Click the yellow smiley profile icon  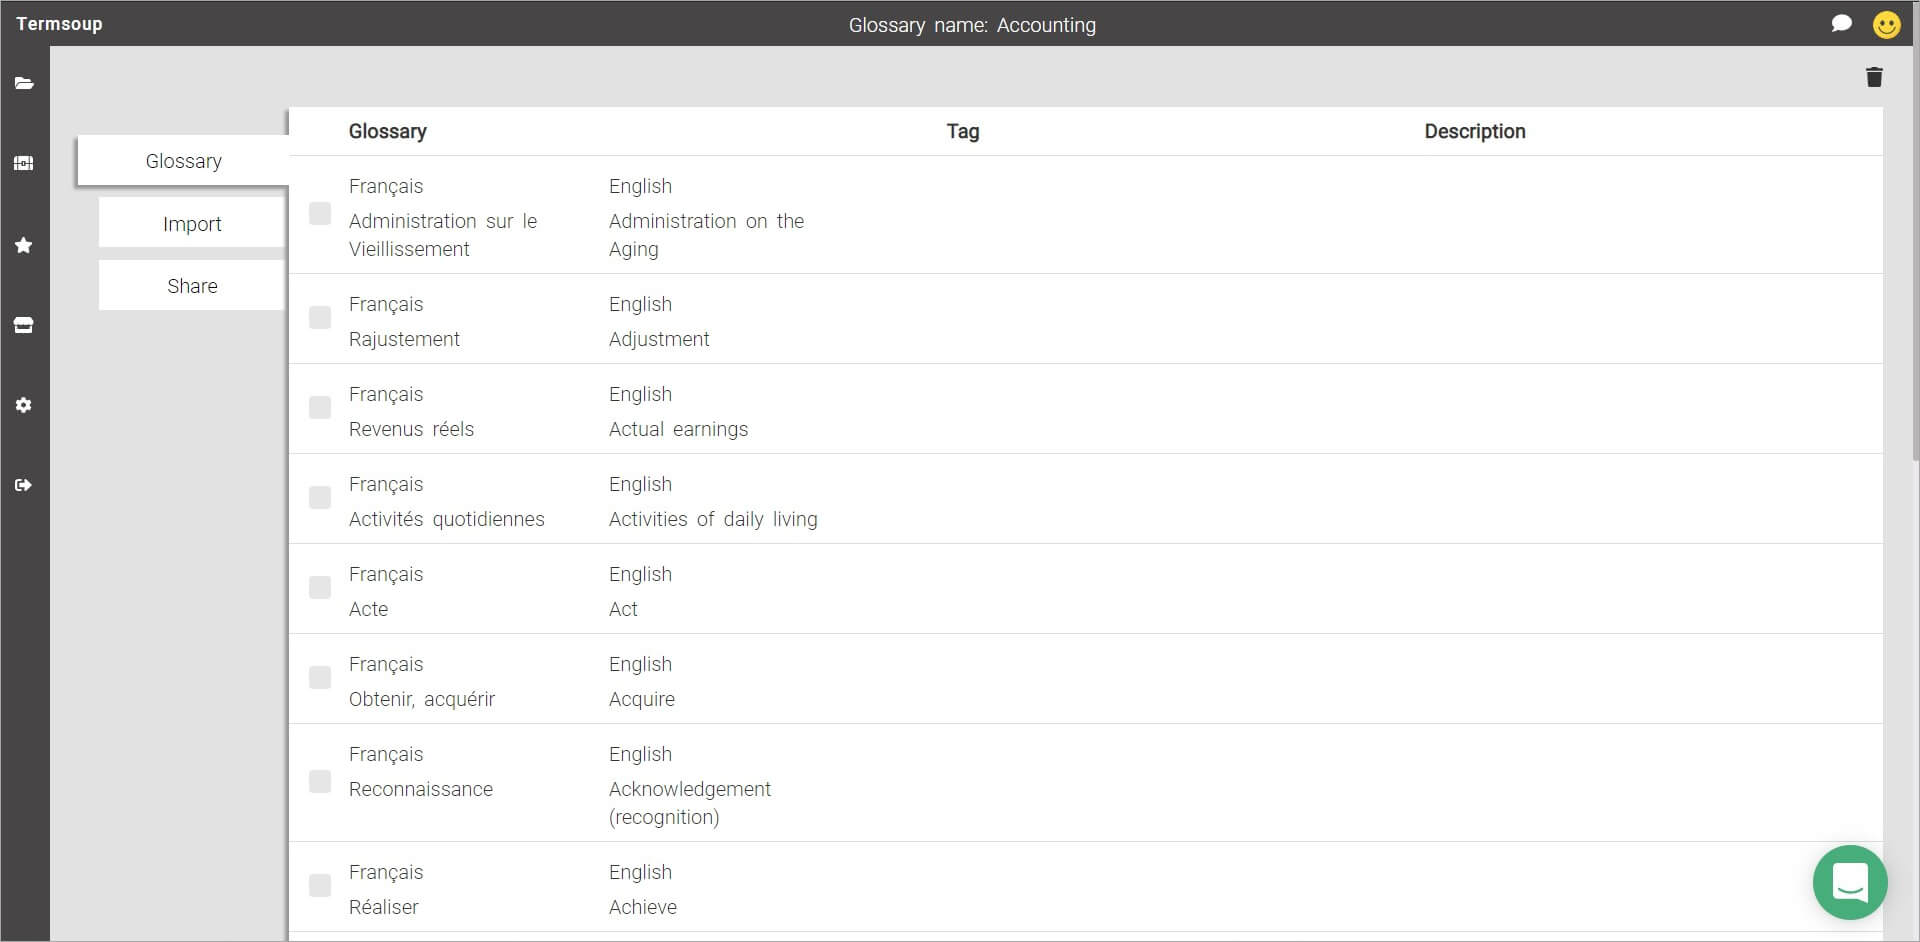click(1886, 24)
